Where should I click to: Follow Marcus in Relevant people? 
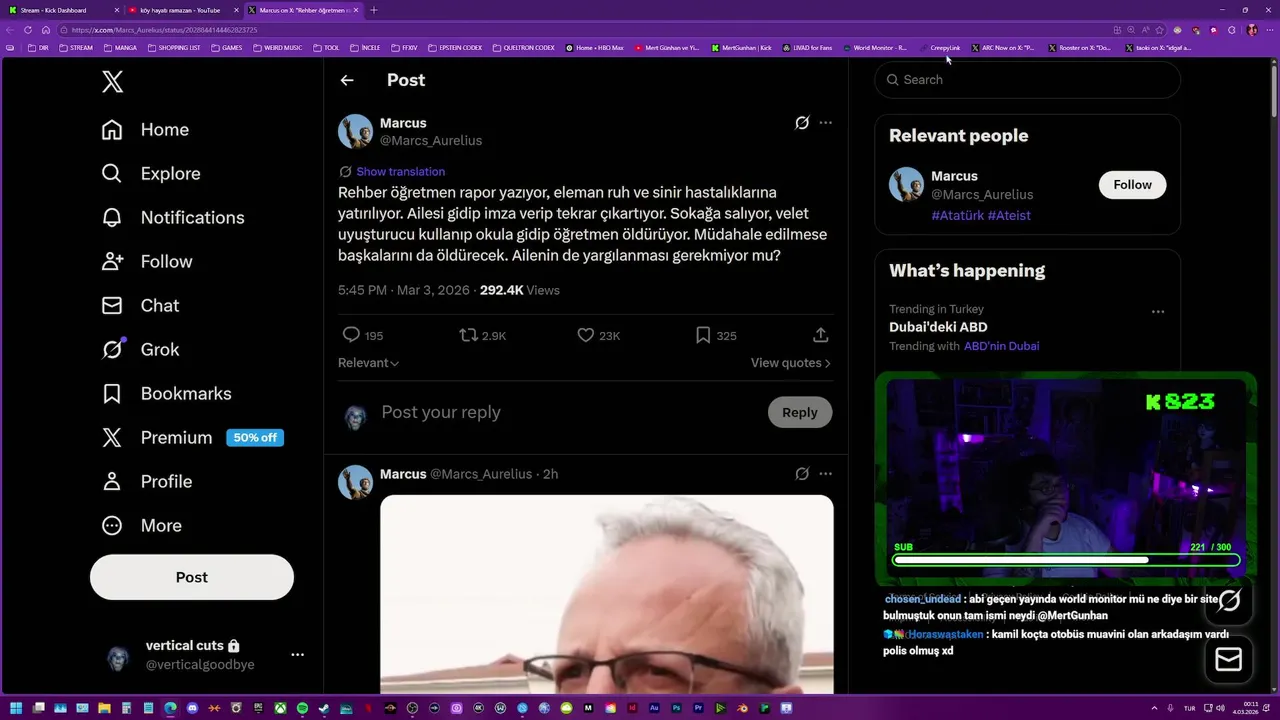pyautogui.click(x=1133, y=185)
